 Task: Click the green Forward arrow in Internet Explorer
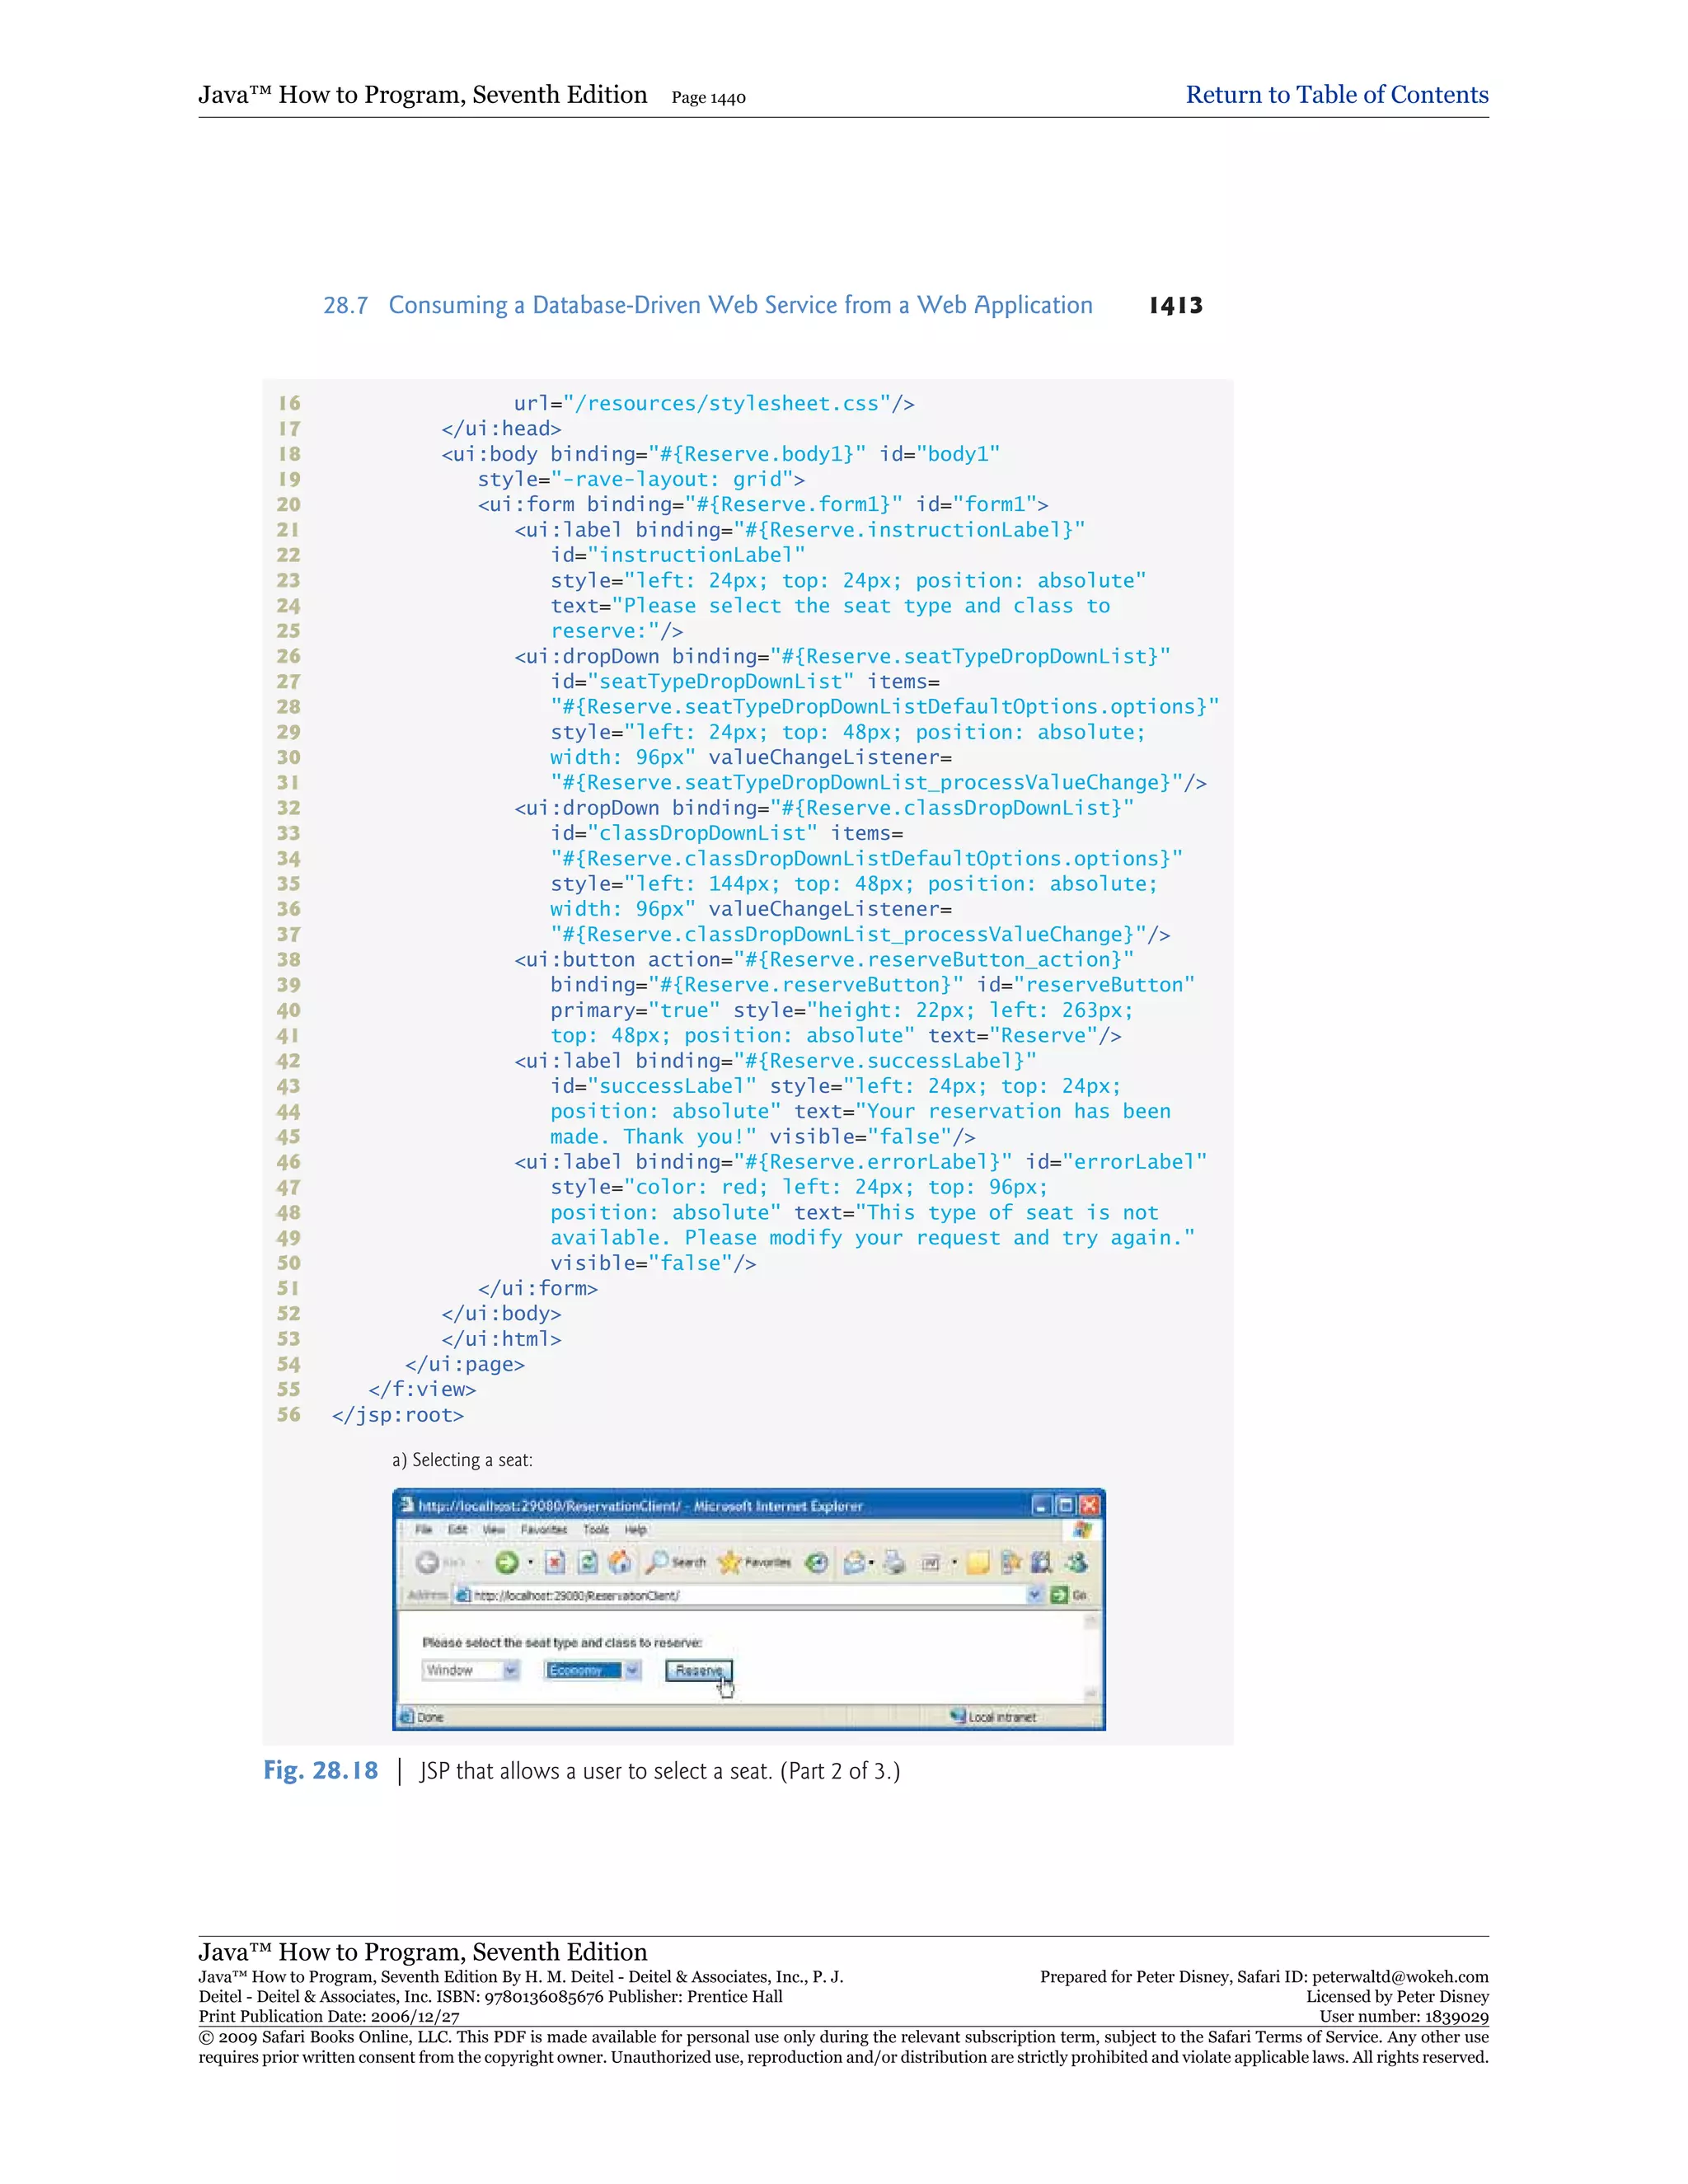pyautogui.click(x=507, y=1562)
